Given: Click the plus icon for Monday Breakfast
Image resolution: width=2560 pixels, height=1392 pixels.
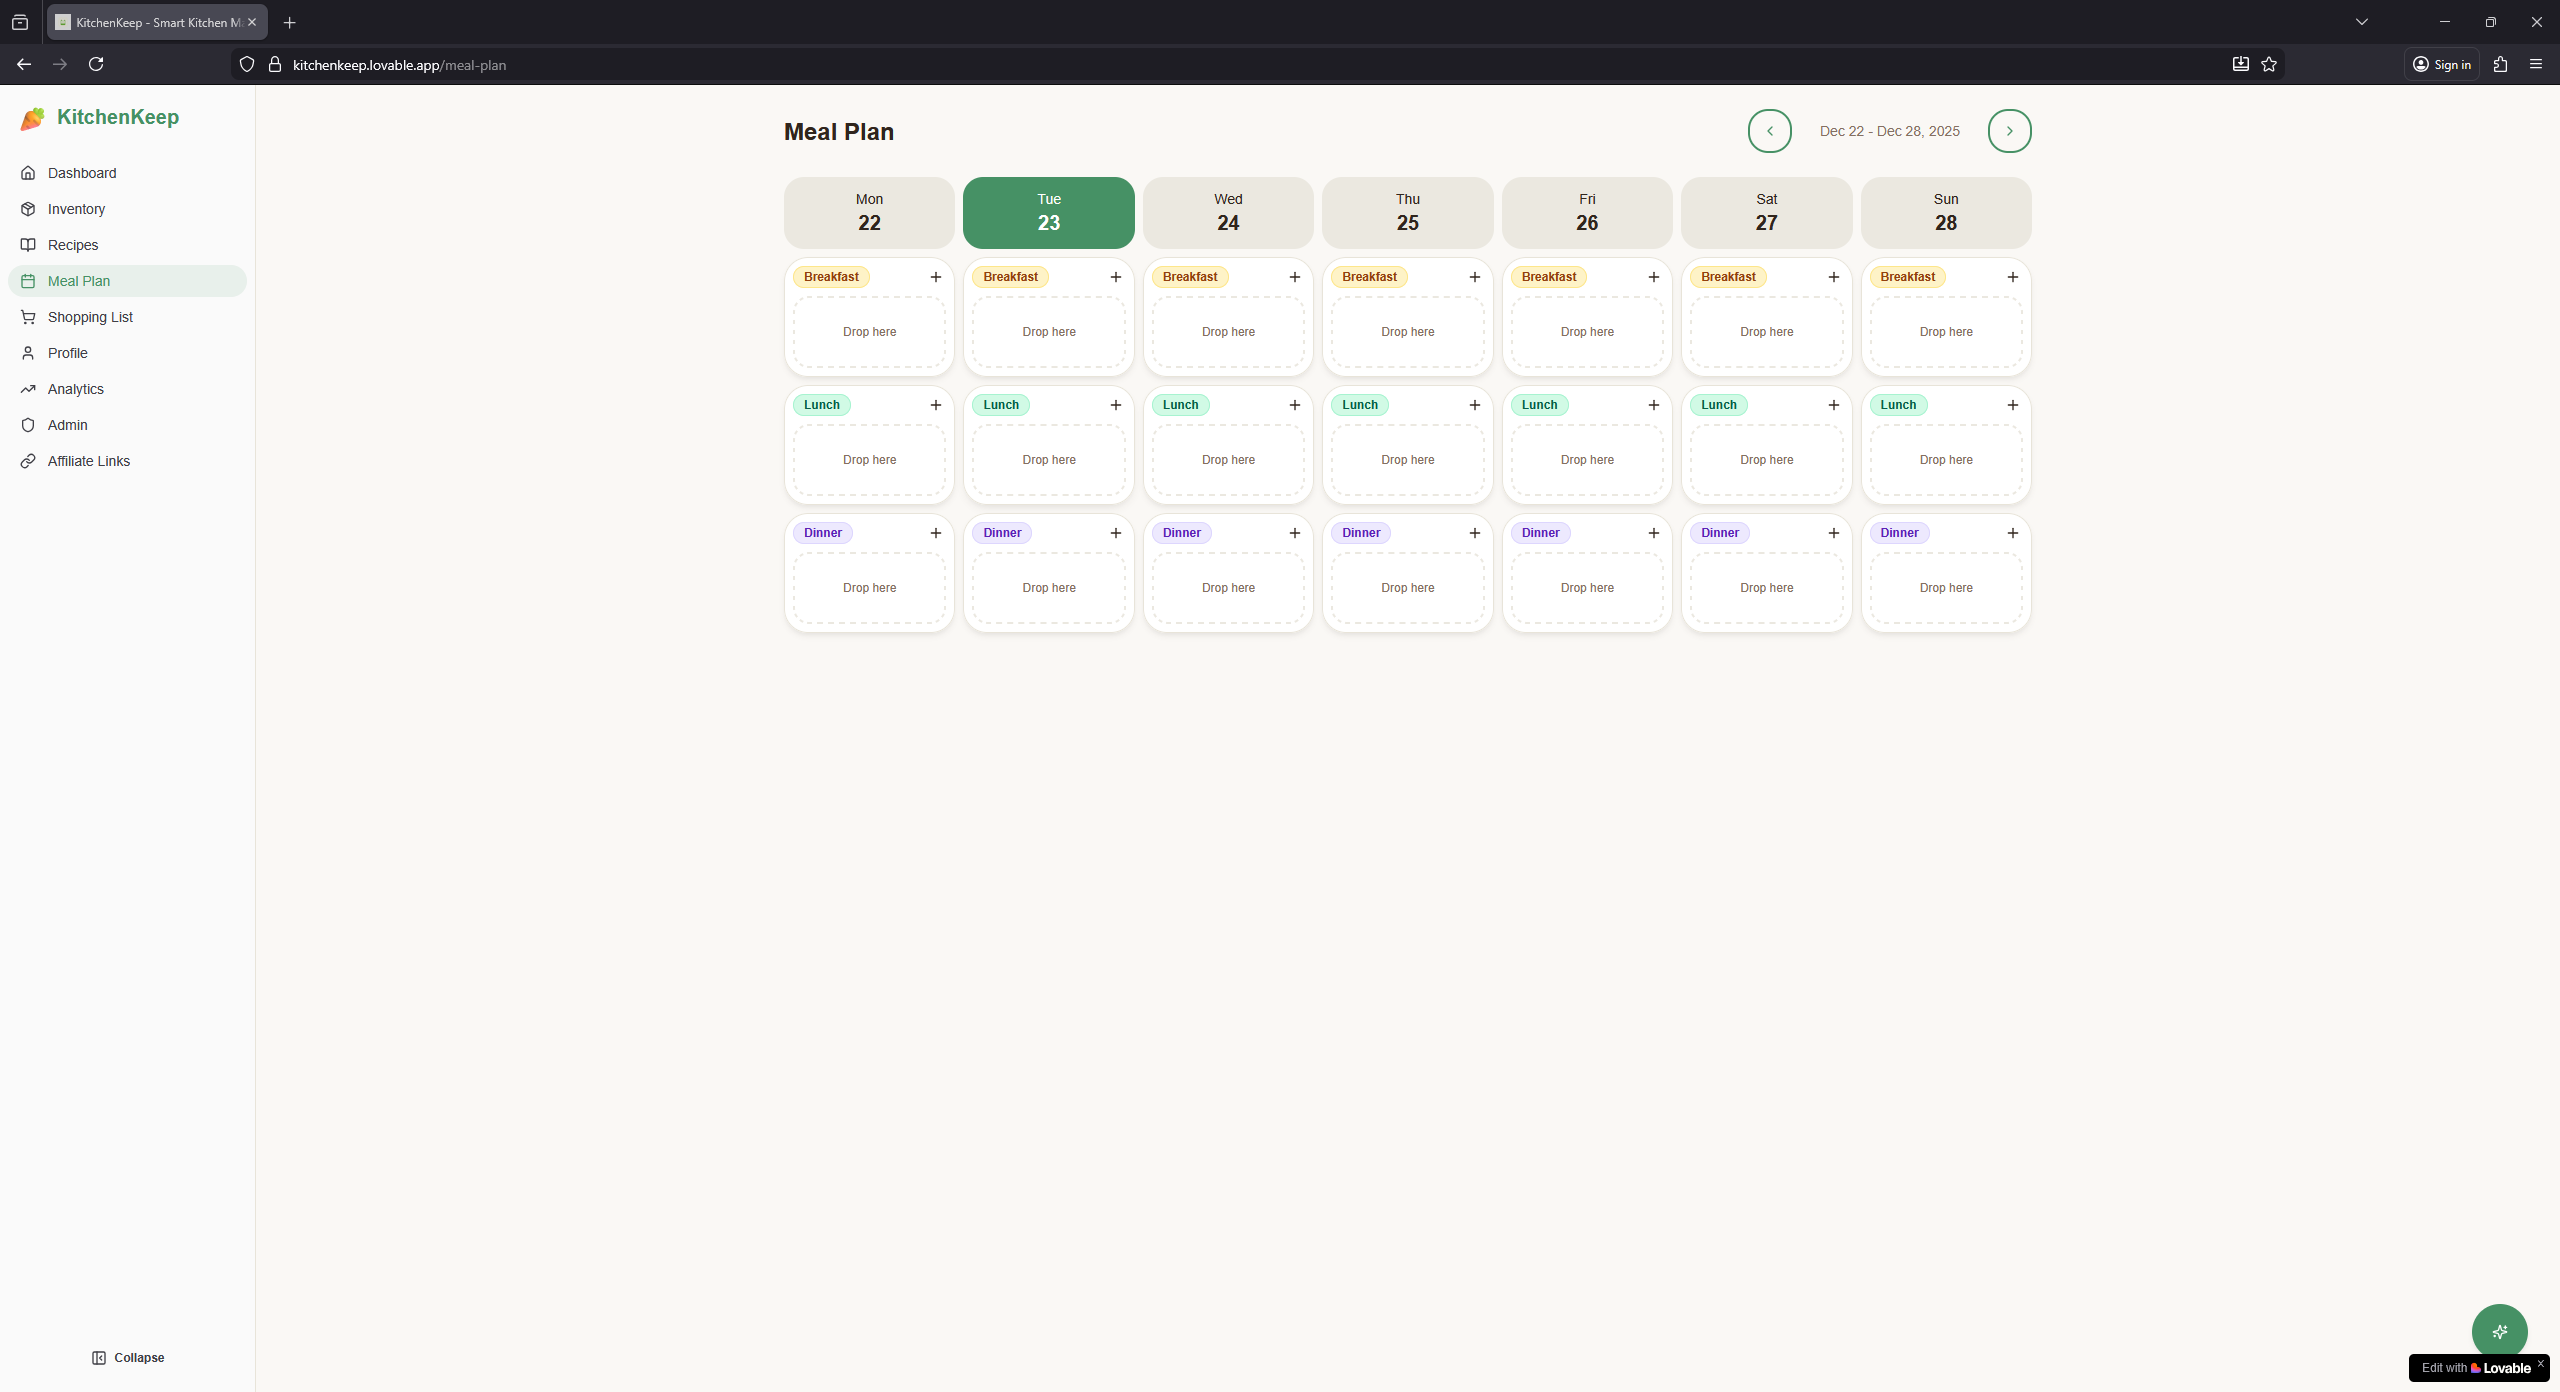Looking at the screenshot, I should coord(936,277).
